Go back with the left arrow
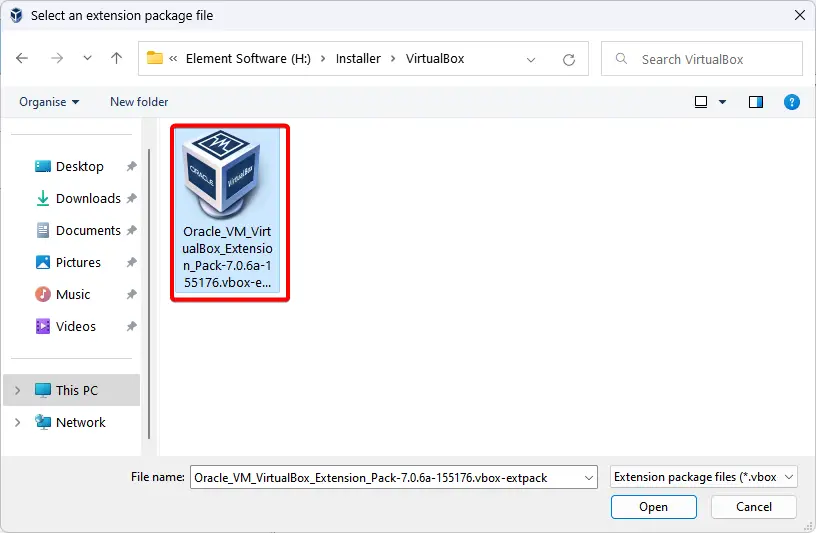Screen dimensions: 816x533 (22, 58)
